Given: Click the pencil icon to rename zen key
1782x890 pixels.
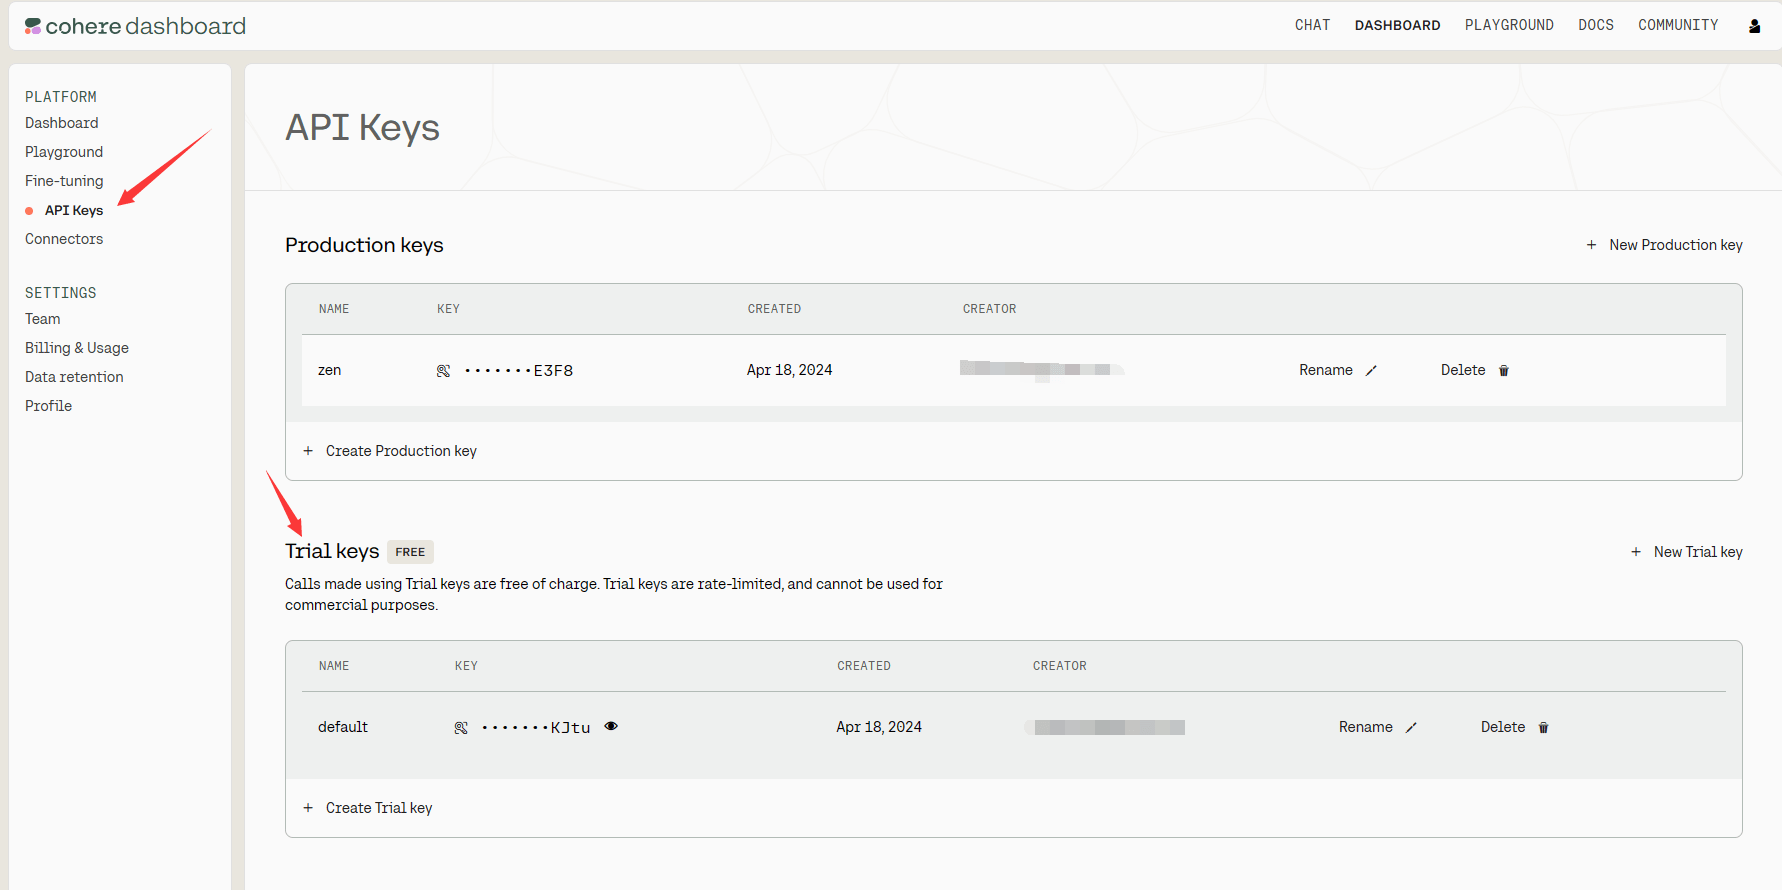Looking at the screenshot, I should [x=1371, y=371].
